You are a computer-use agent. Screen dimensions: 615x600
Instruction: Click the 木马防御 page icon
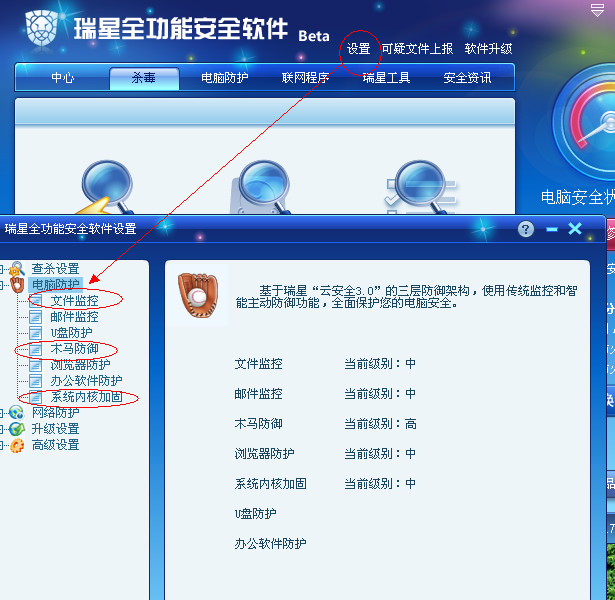(x=35, y=349)
